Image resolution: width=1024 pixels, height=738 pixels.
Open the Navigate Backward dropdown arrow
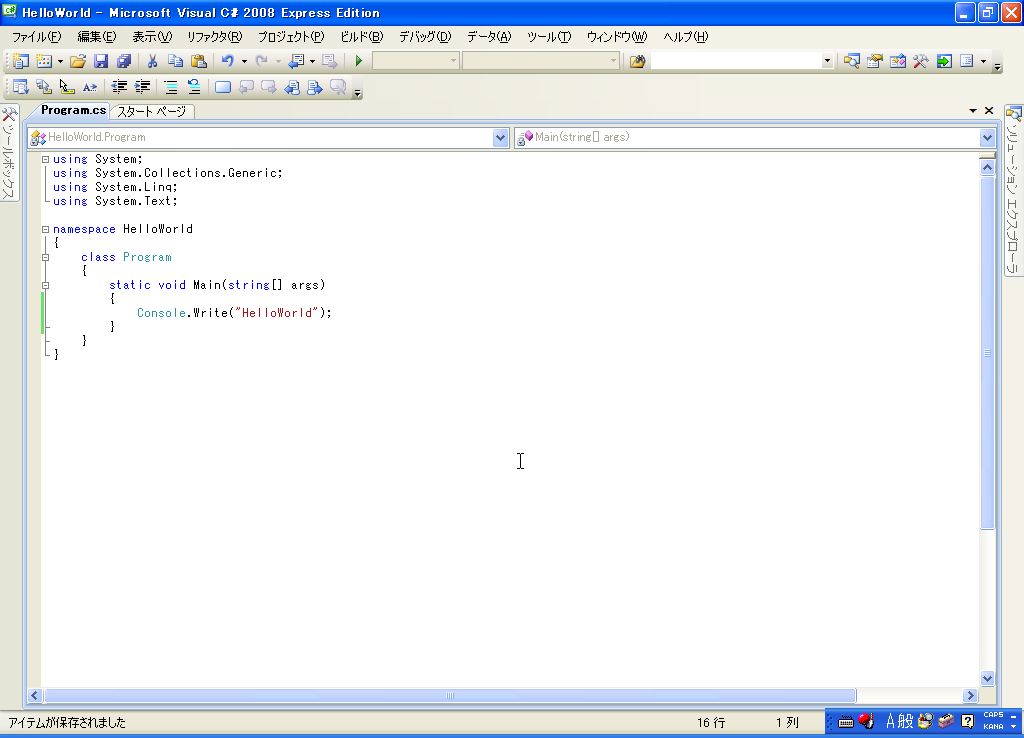tap(312, 61)
